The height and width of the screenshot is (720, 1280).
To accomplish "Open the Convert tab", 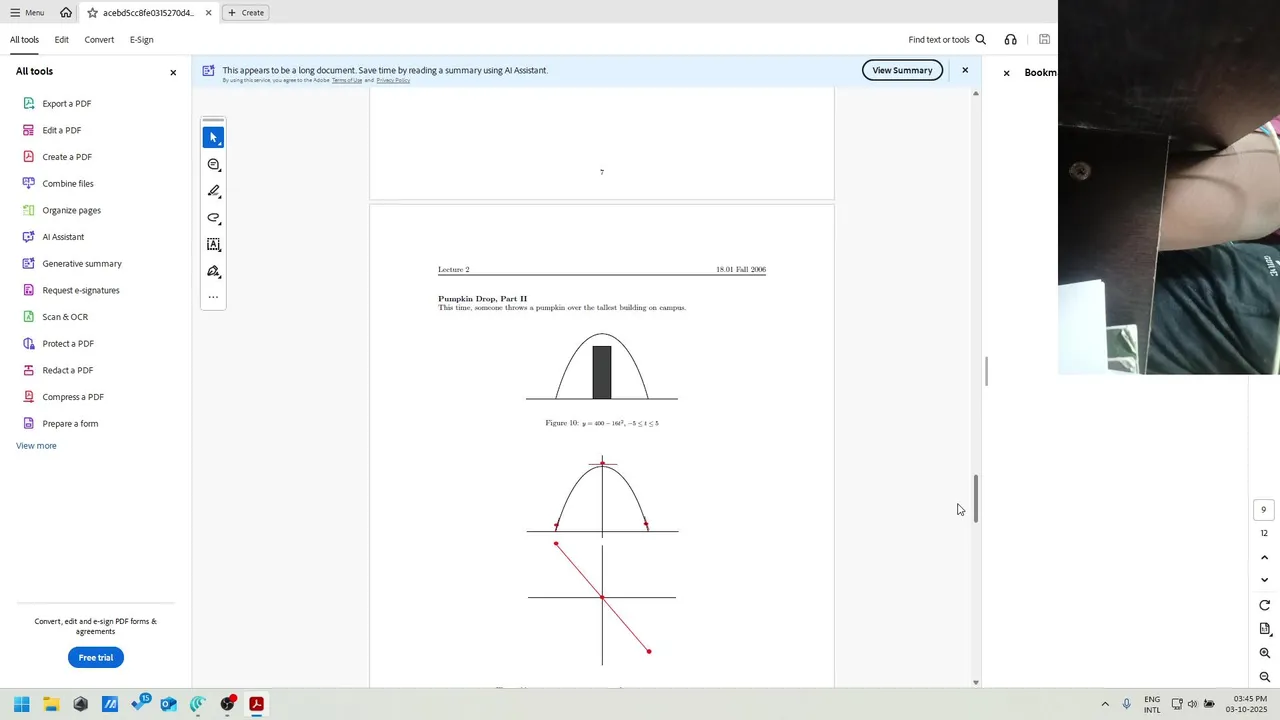I will click(99, 40).
